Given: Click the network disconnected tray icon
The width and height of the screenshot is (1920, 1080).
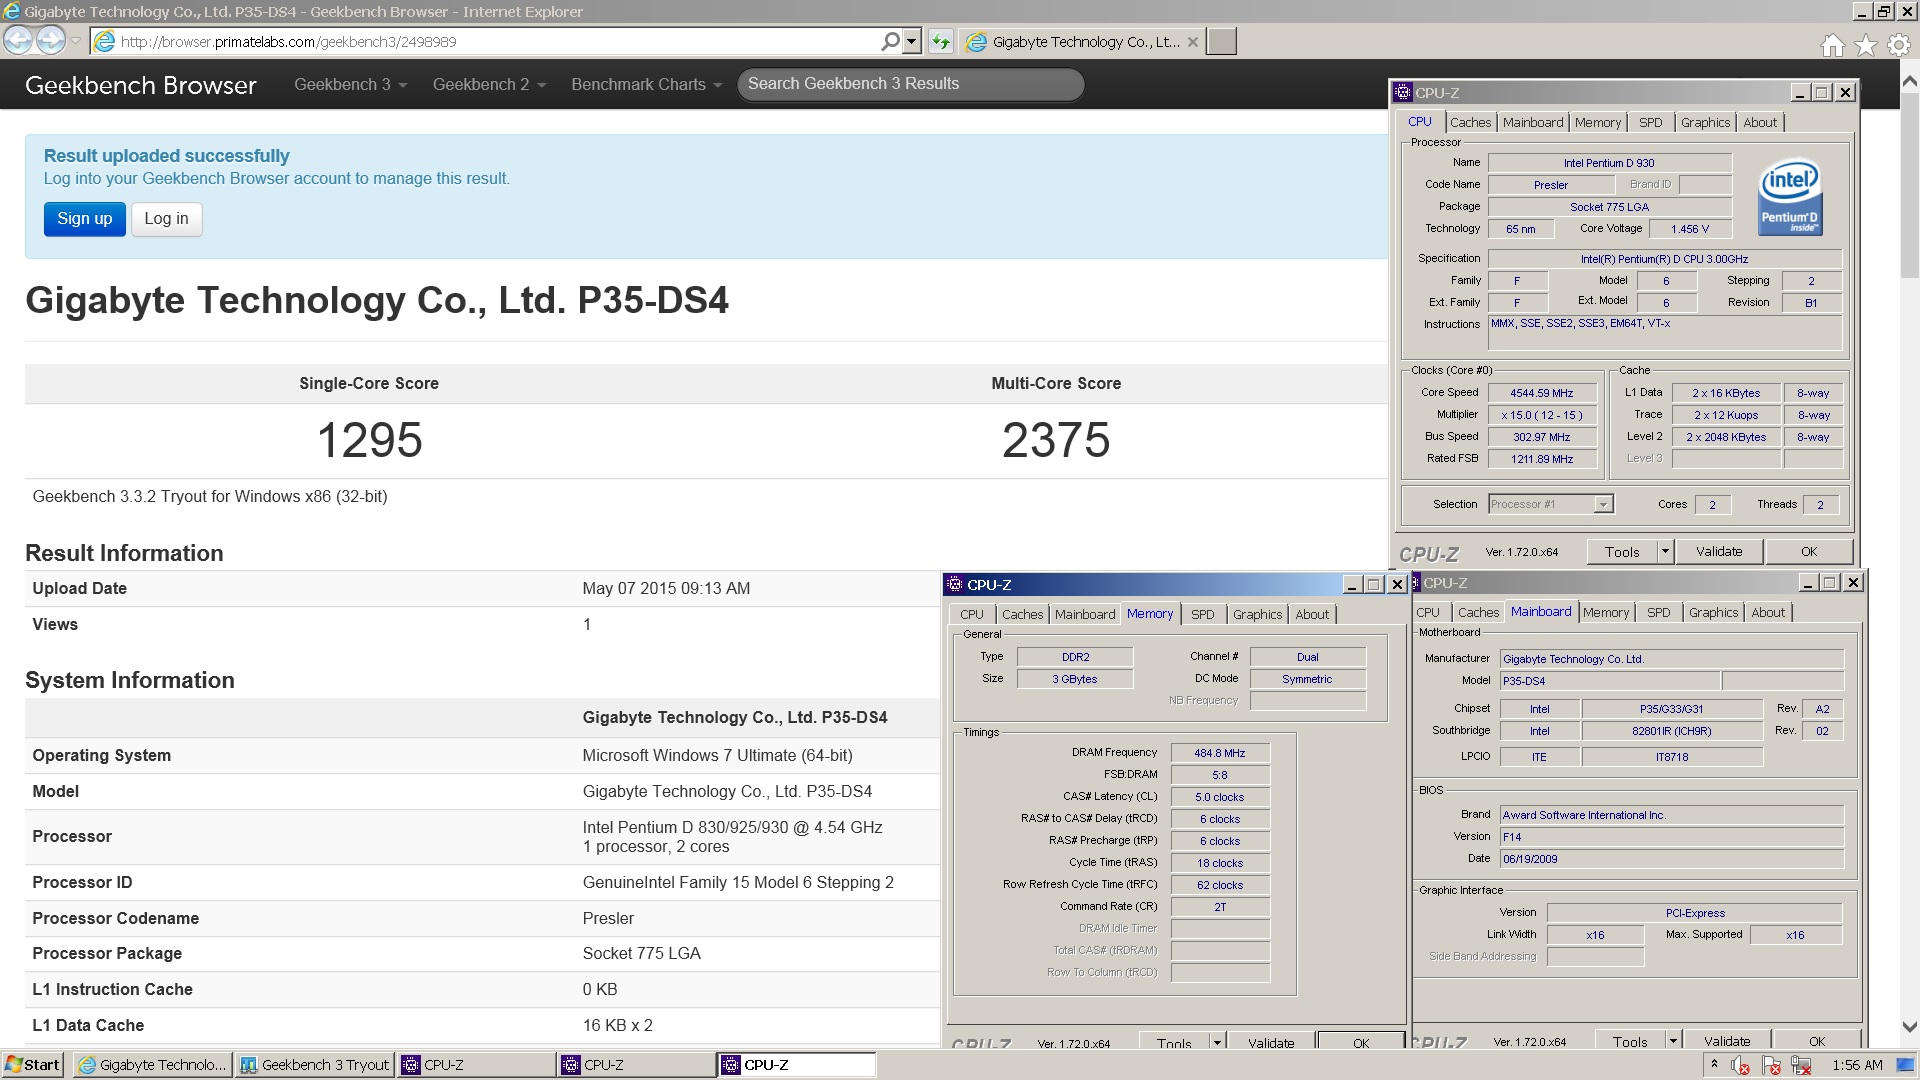Looking at the screenshot, I should coord(1802,1065).
